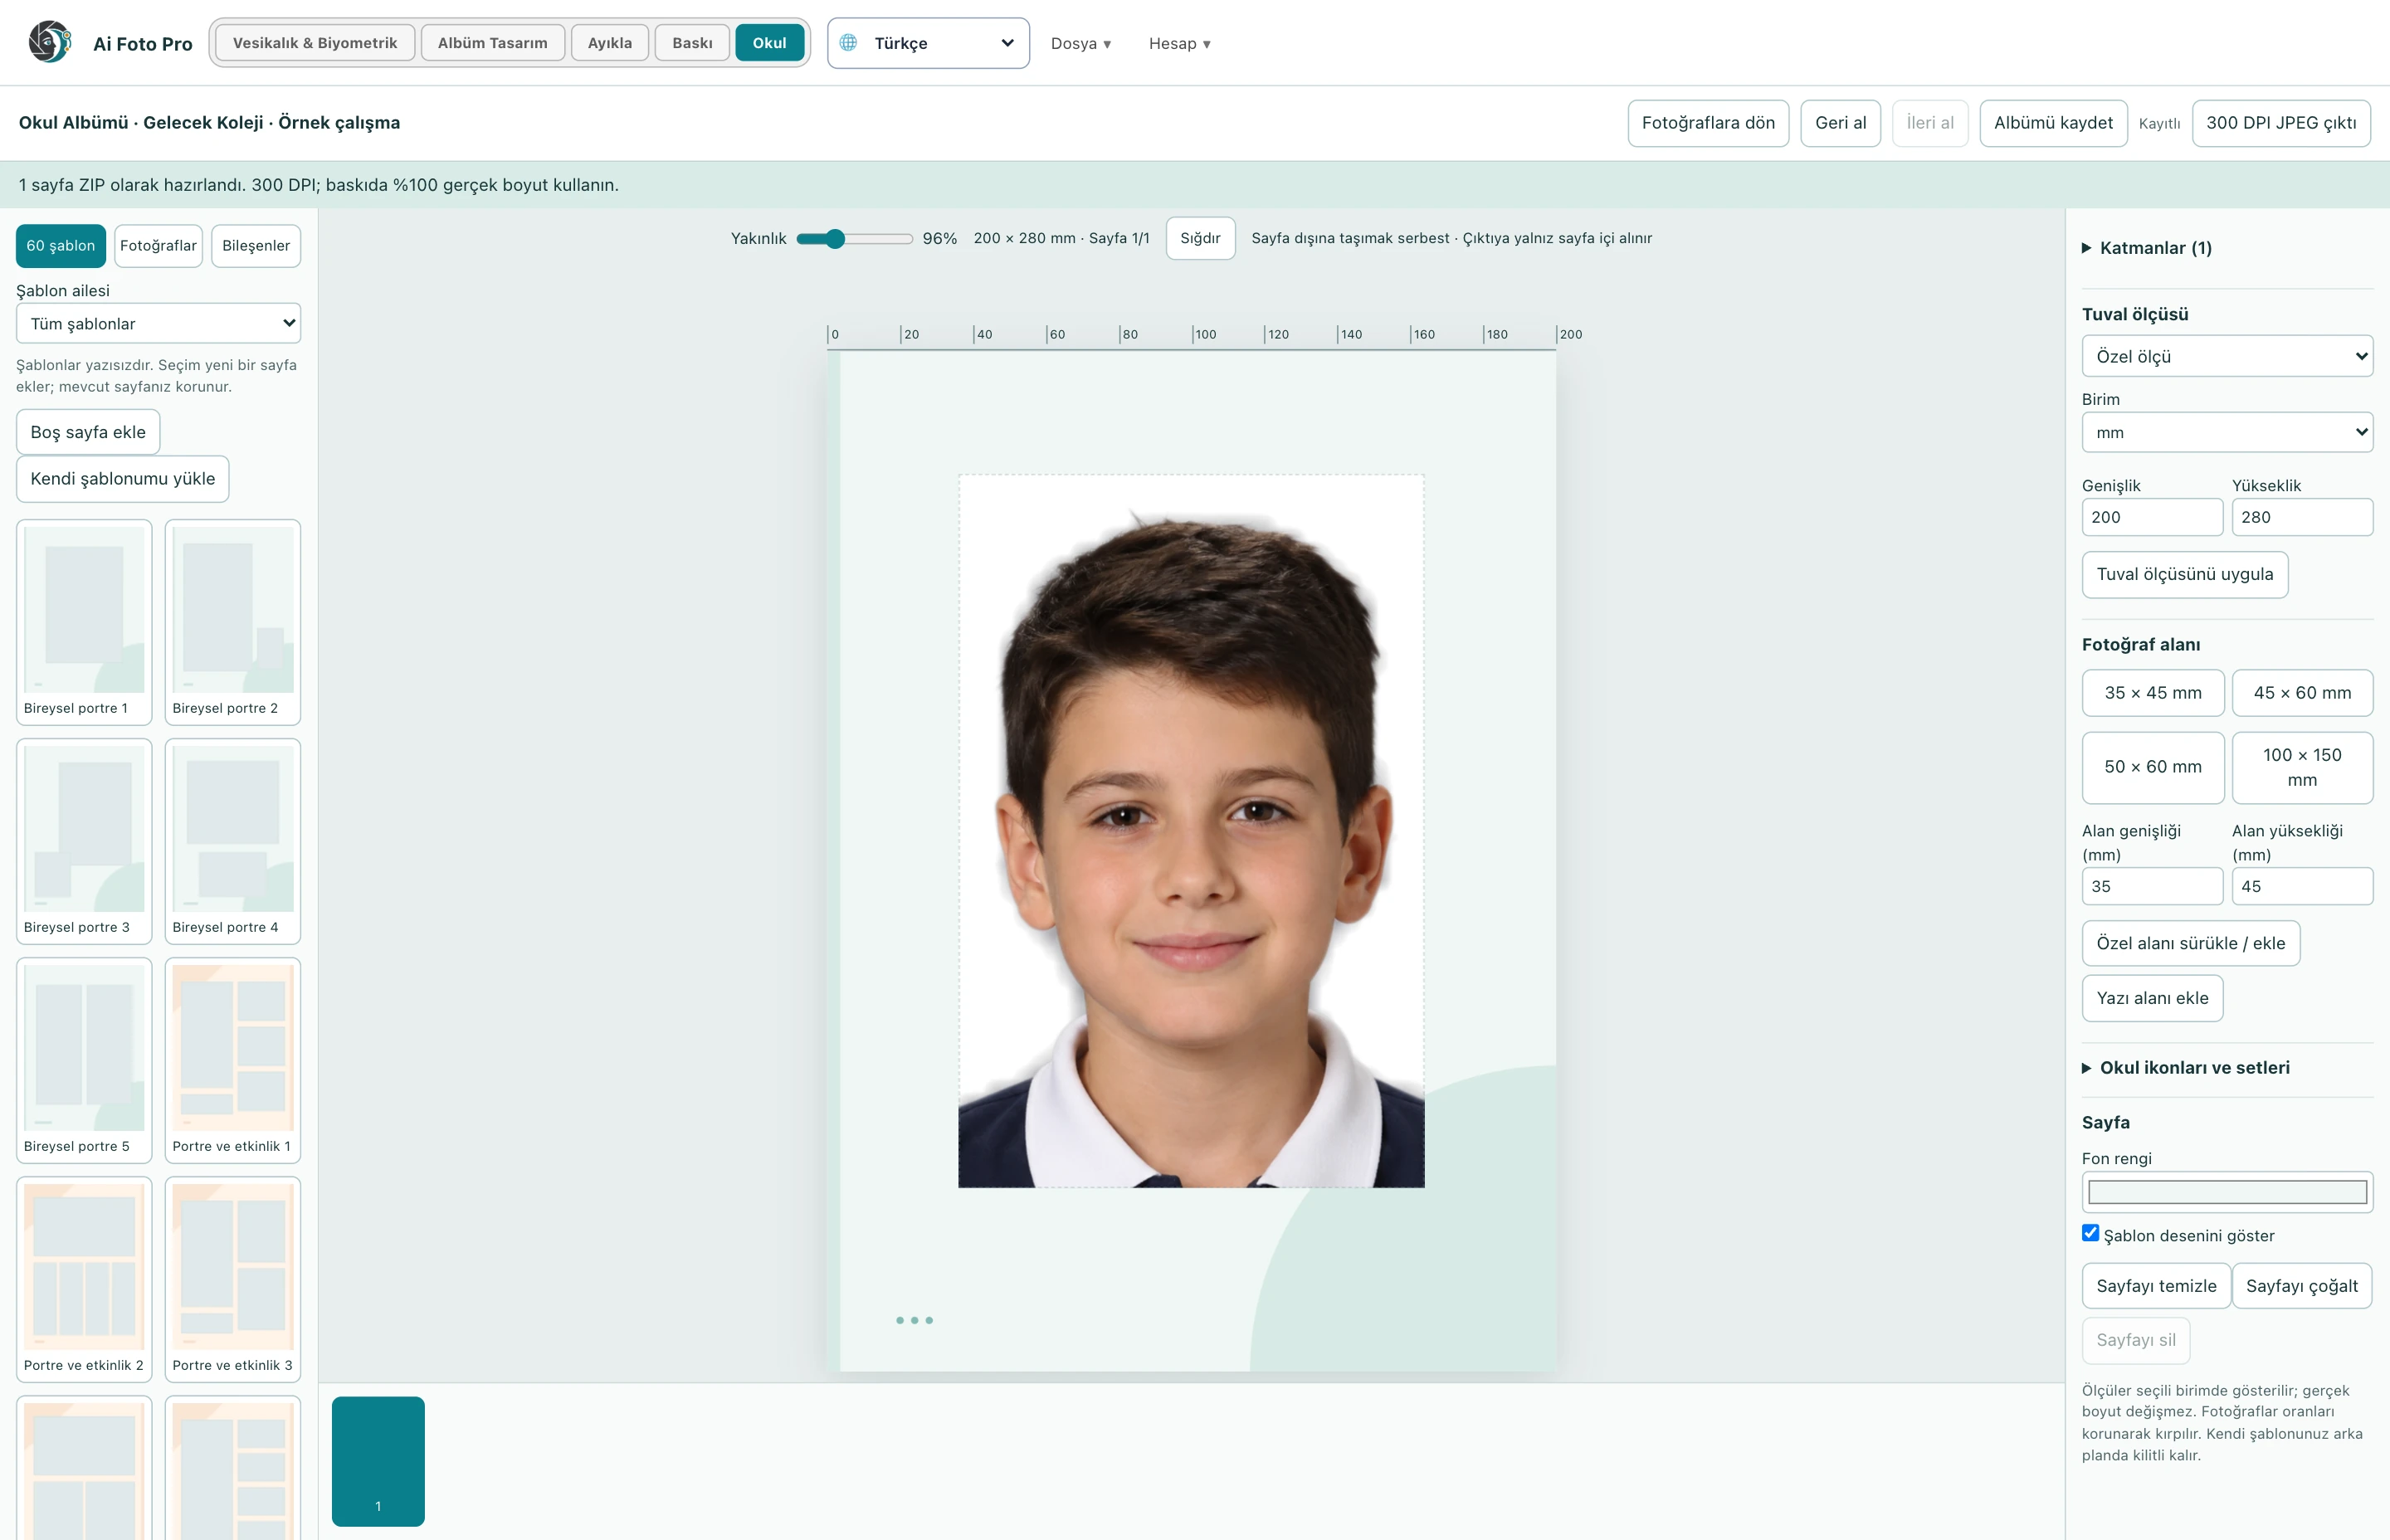
Task: Open the Hesap menu
Action: (1180, 43)
